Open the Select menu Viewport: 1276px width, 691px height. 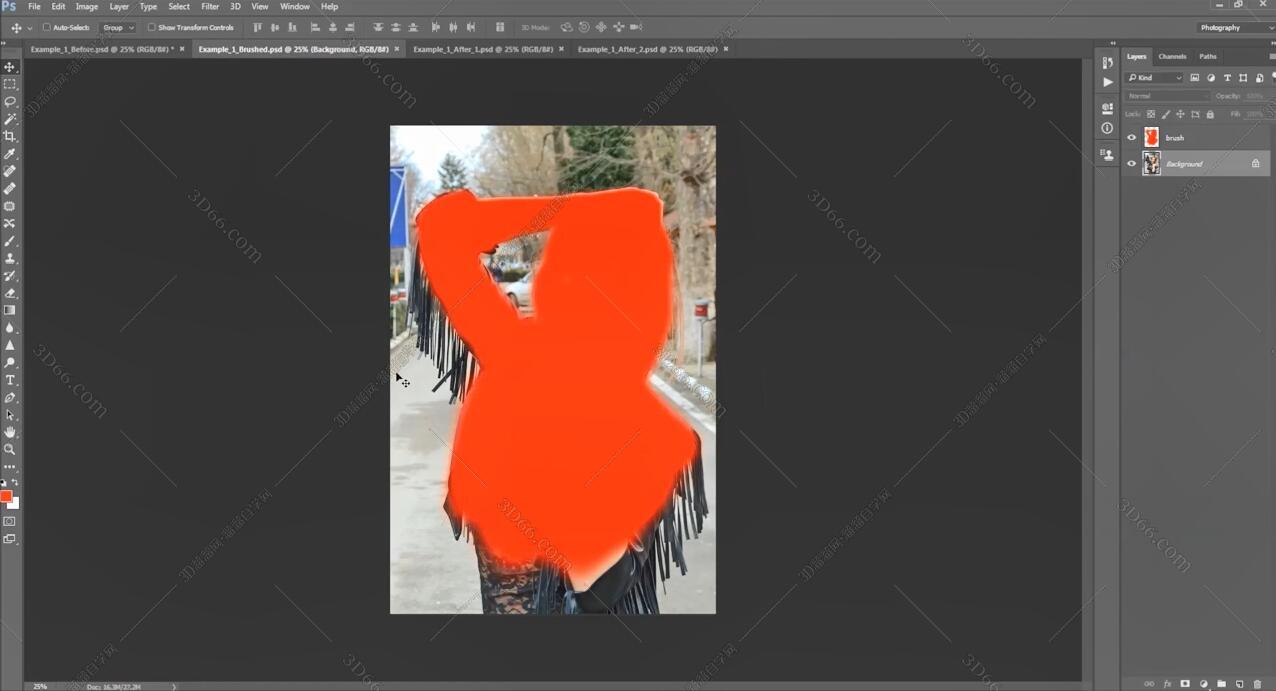pyautogui.click(x=179, y=7)
